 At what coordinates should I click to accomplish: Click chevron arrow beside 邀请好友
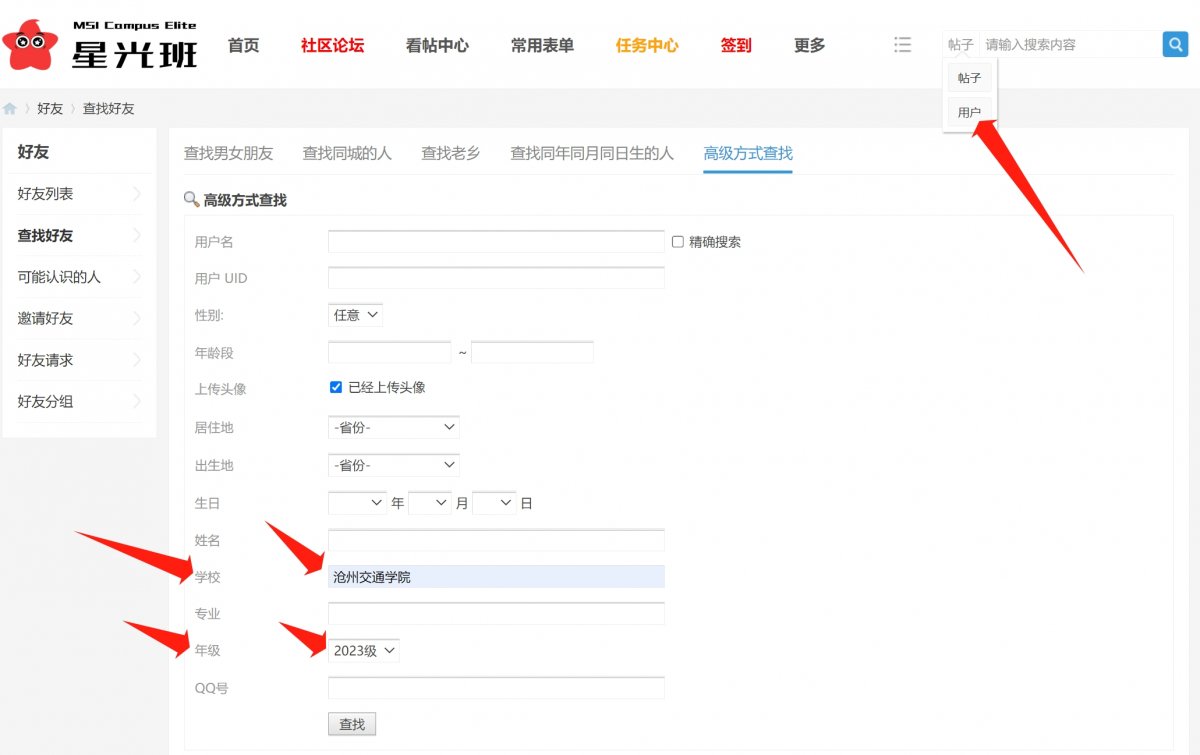coord(136,318)
